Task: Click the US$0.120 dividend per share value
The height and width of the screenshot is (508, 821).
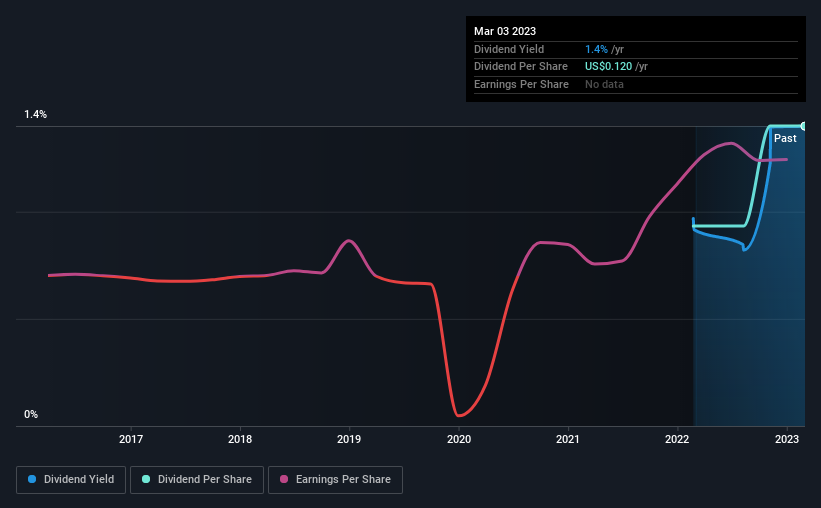Action: coord(608,67)
